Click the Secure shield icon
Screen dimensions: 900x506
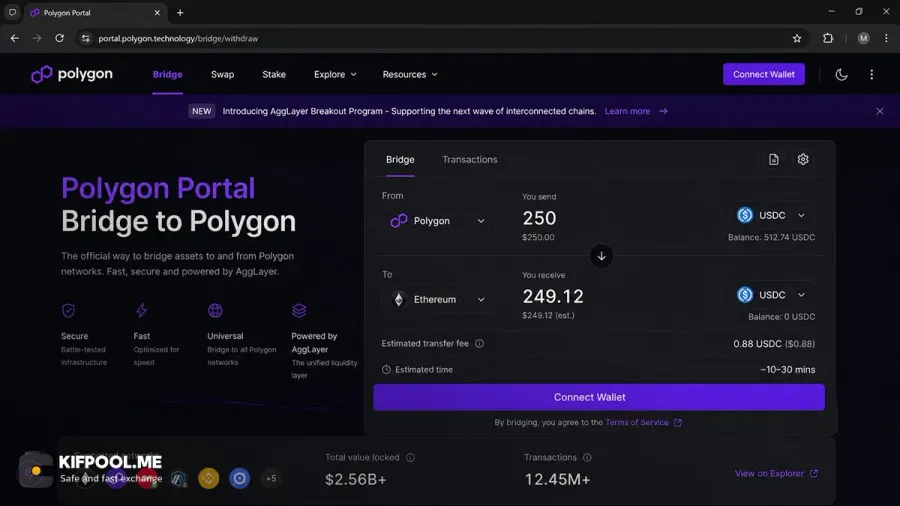[68, 310]
